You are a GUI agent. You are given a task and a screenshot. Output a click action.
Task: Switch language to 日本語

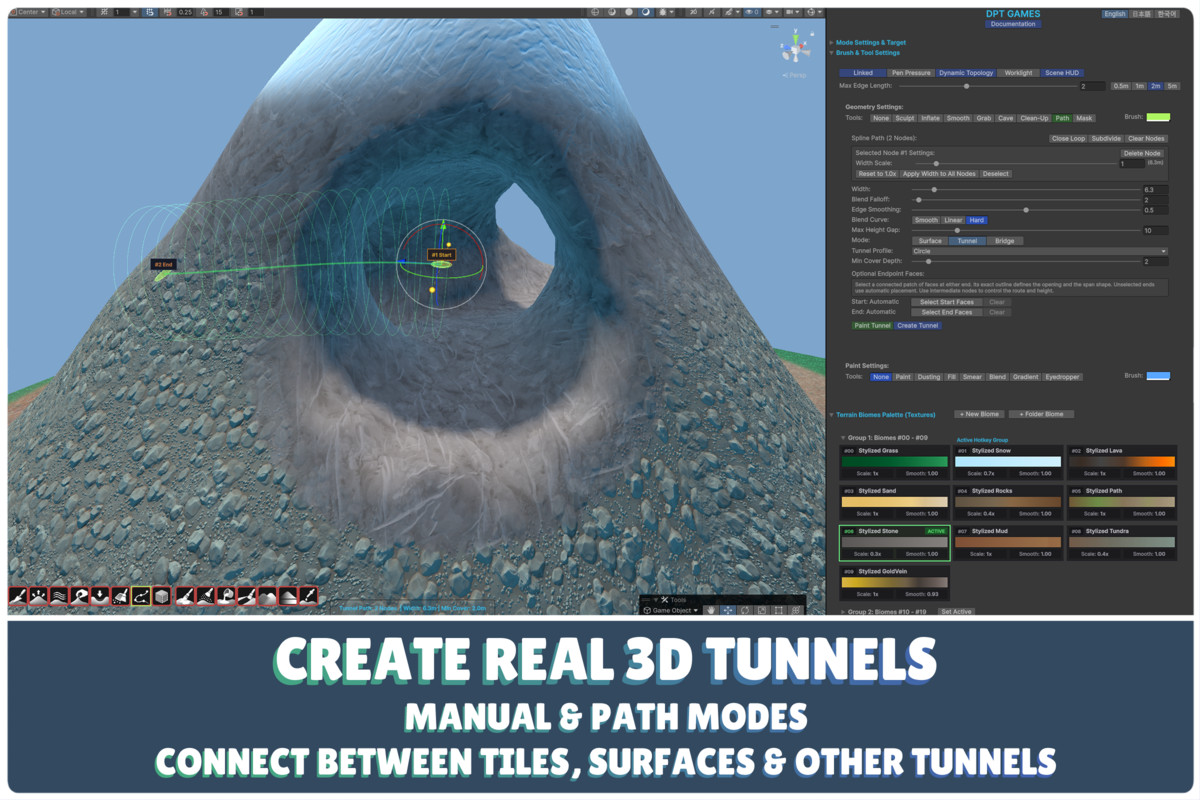point(1141,14)
